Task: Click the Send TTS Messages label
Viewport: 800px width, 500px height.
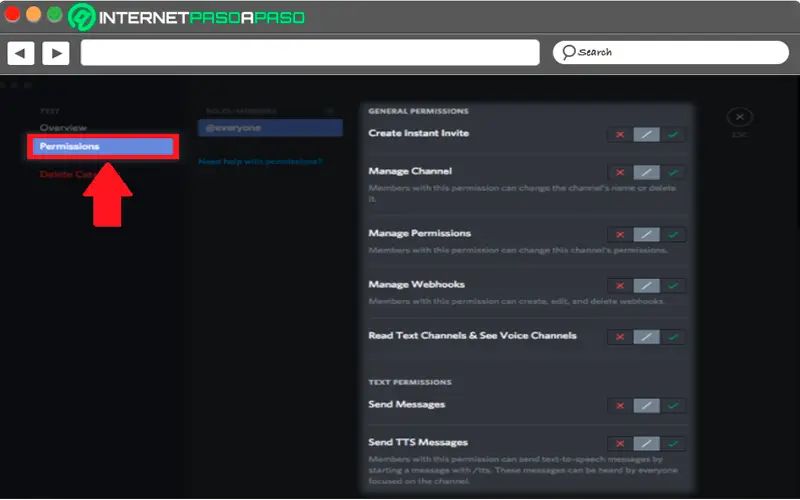Action: [x=418, y=442]
